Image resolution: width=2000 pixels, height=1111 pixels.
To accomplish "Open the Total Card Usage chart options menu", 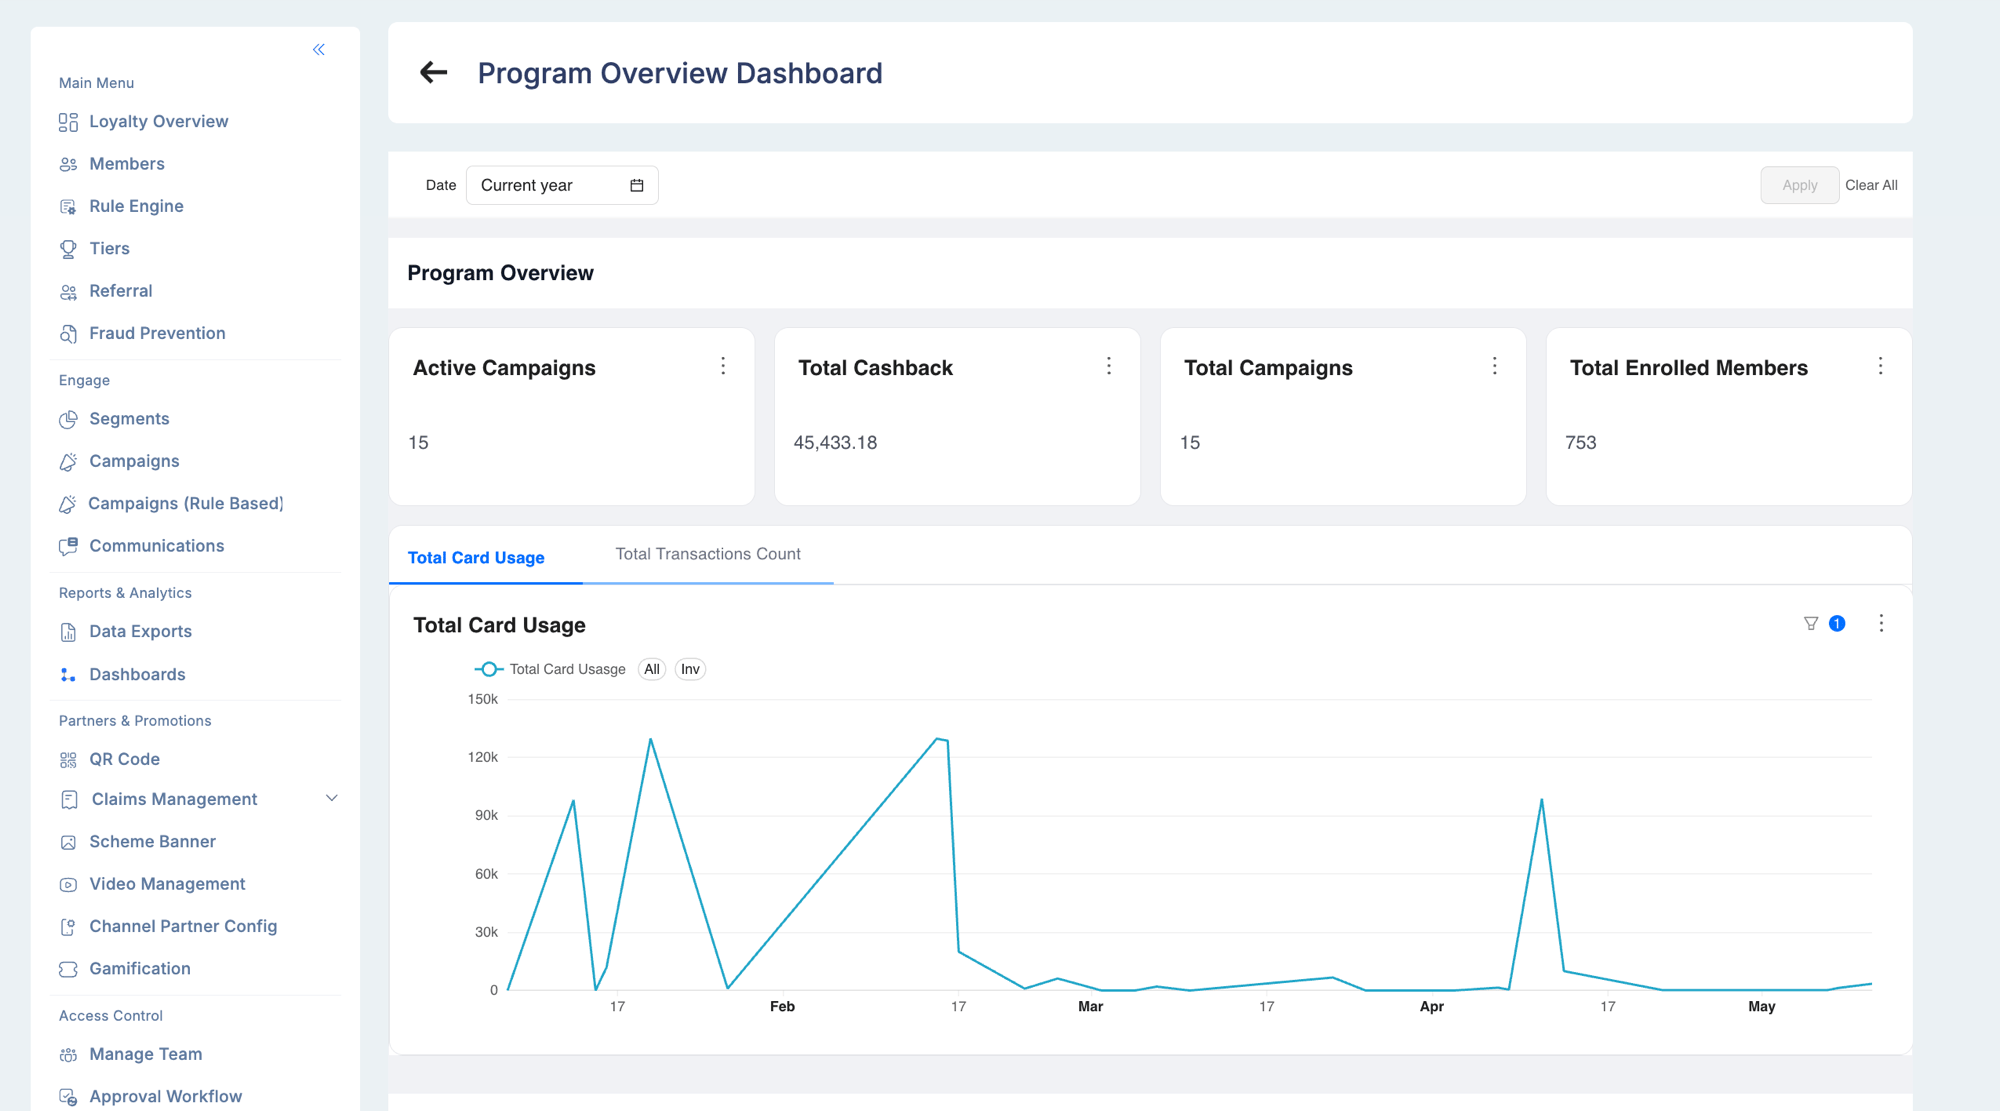I will pos(1881,623).
